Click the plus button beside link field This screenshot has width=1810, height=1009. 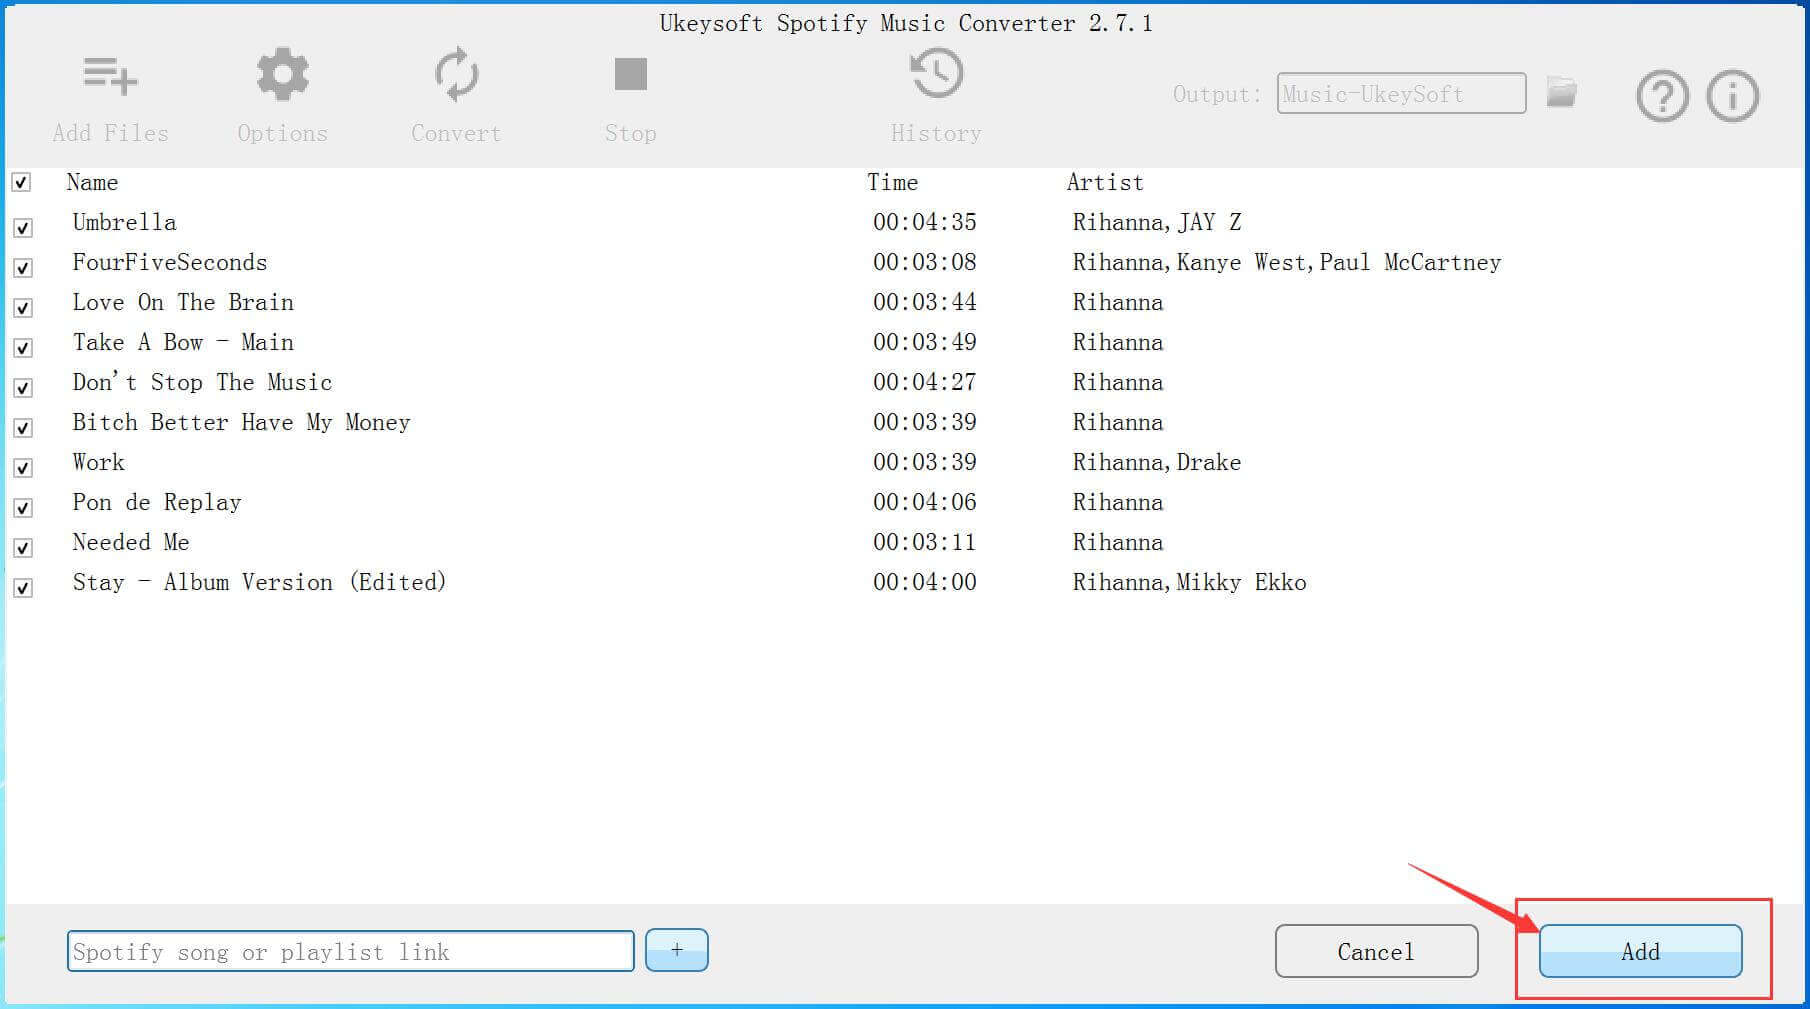(677, 950)
